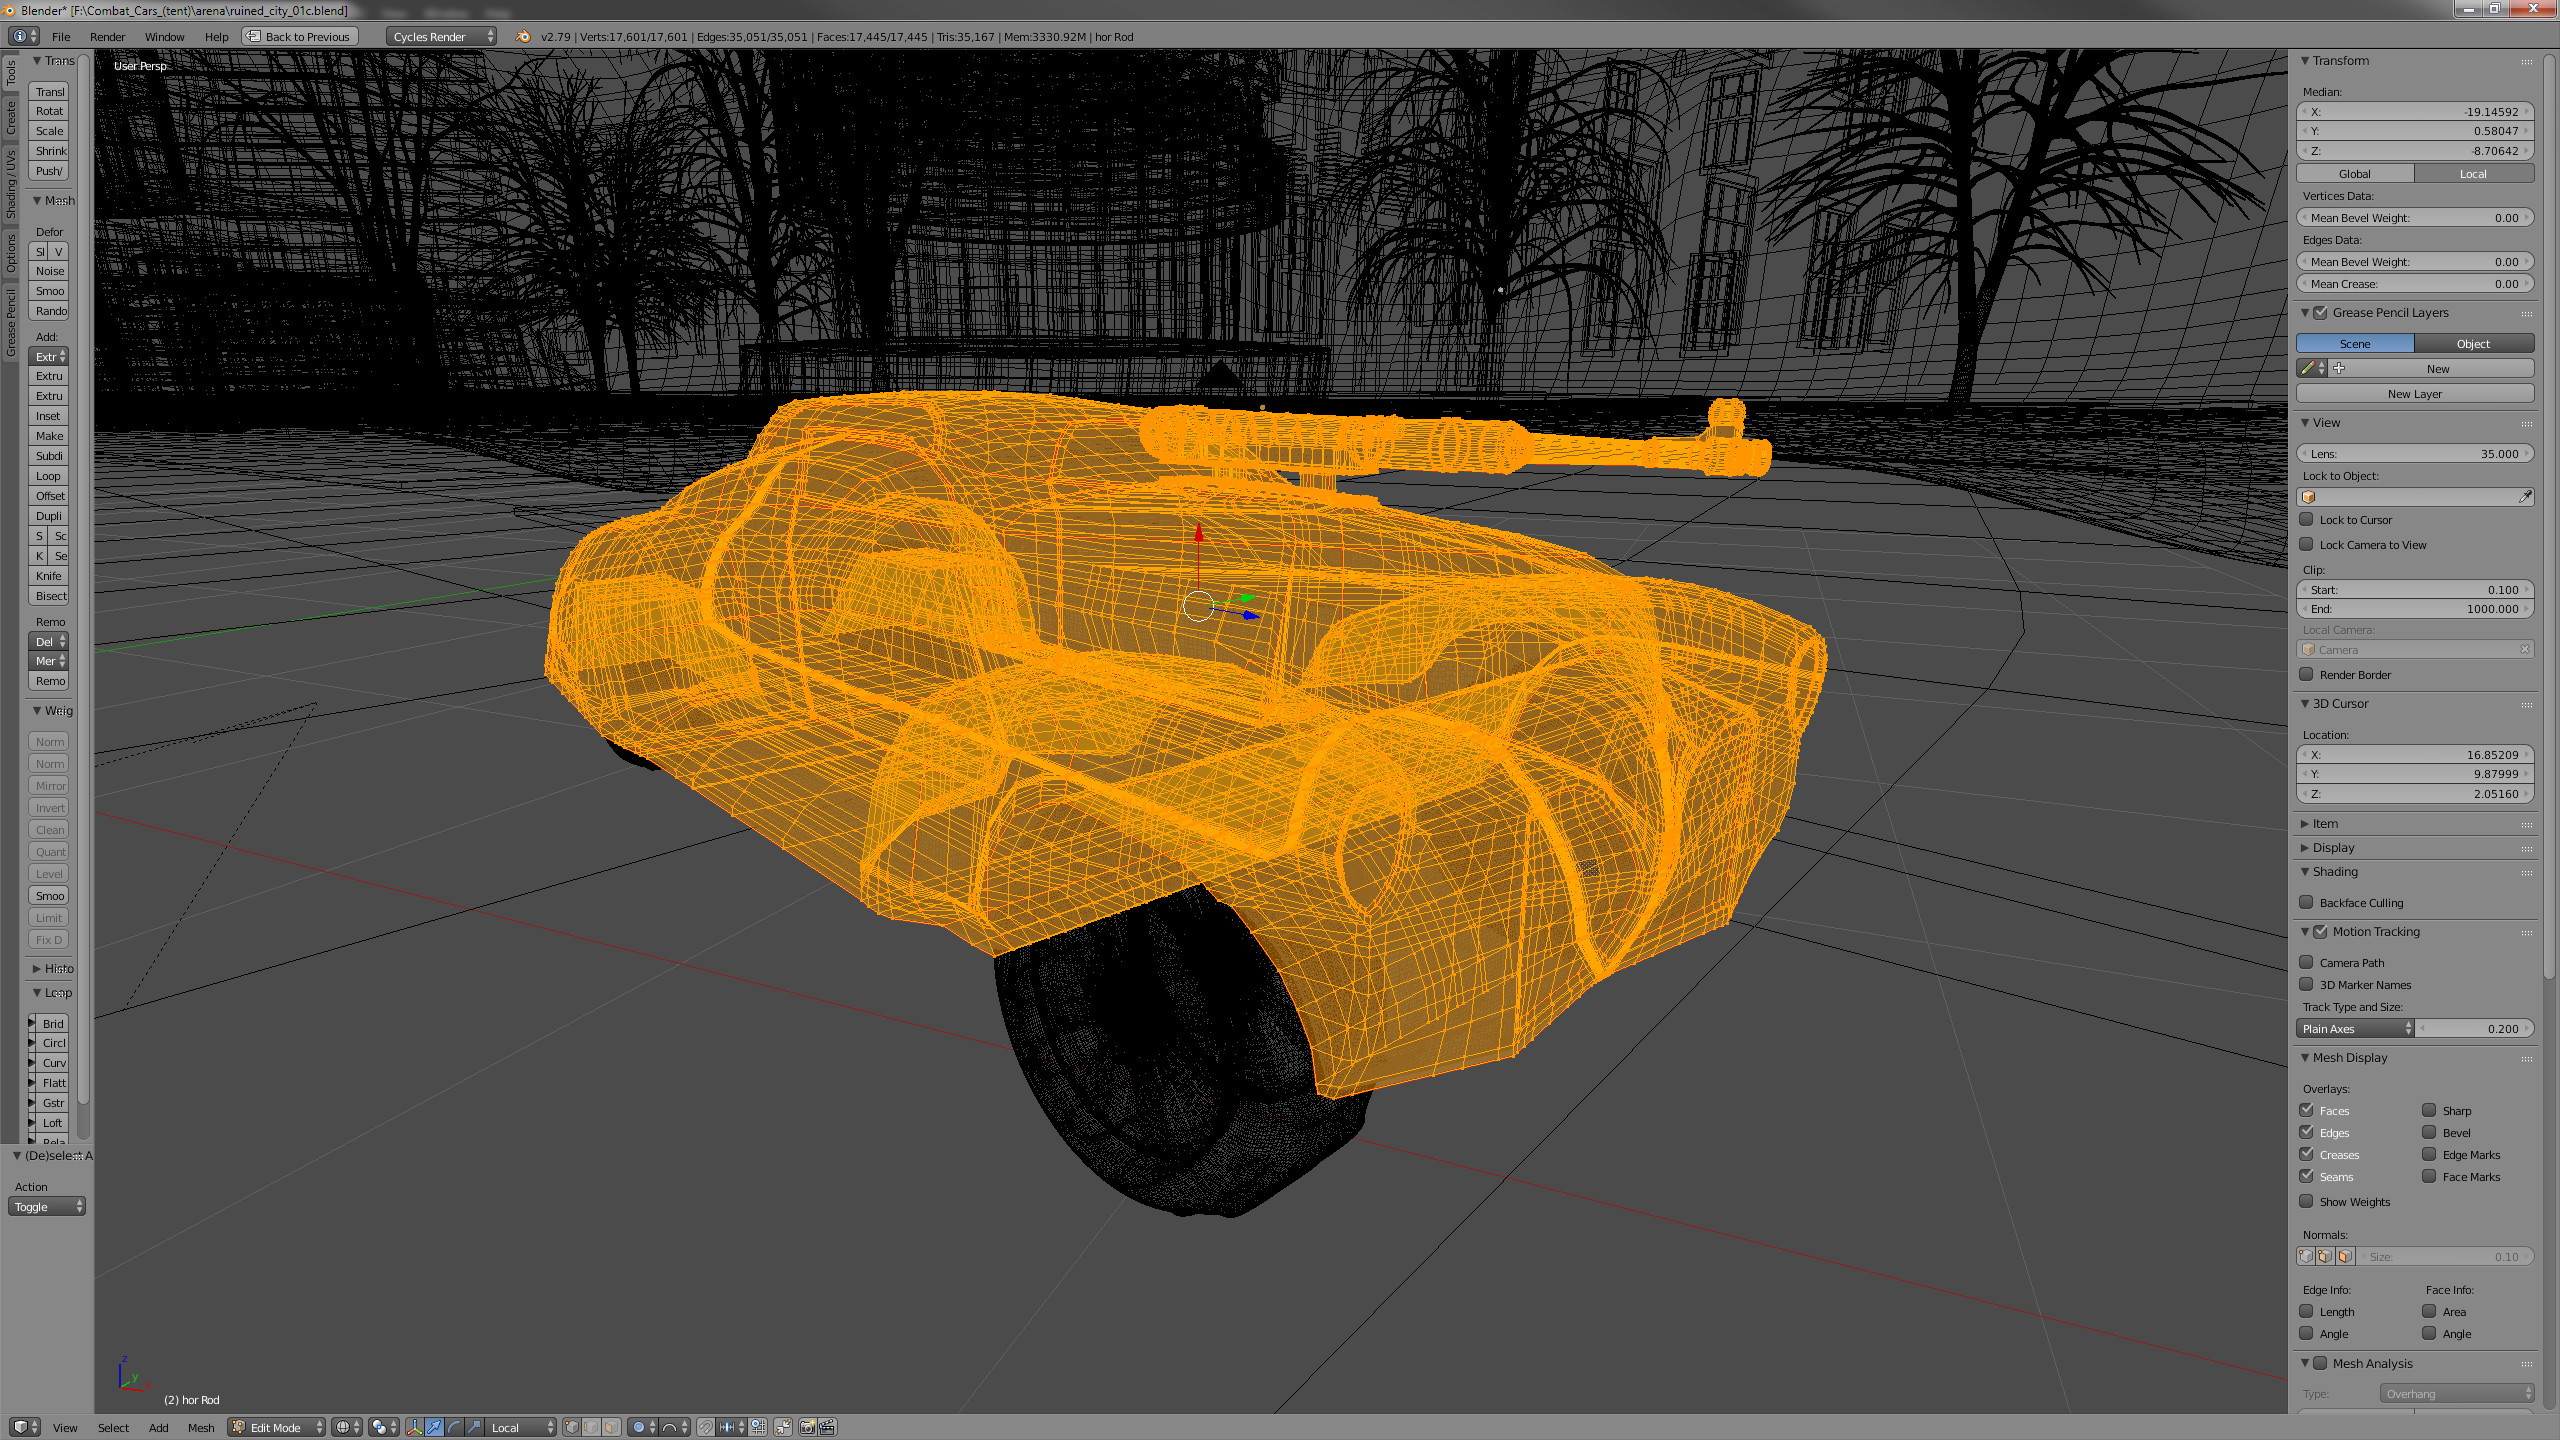Screen dimensions: 2560x1440
Task: Check Lock to Cursor option
Action: coord(2307,519)
